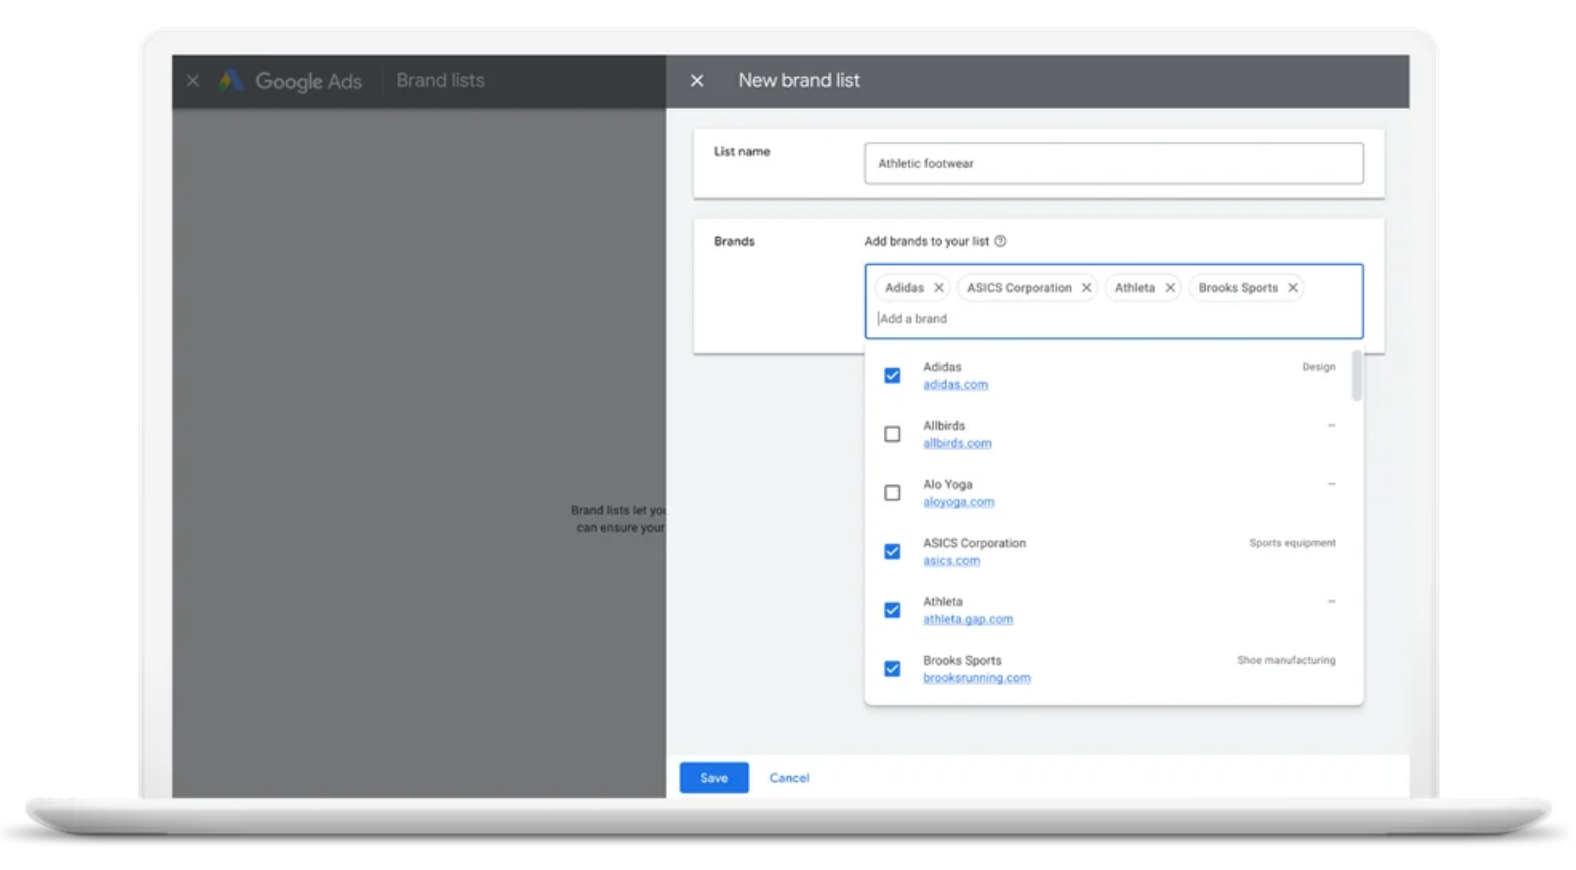Click the Sports equipment category label
Viewport: 1576px width, 870px height.
tap(1292, 543)
